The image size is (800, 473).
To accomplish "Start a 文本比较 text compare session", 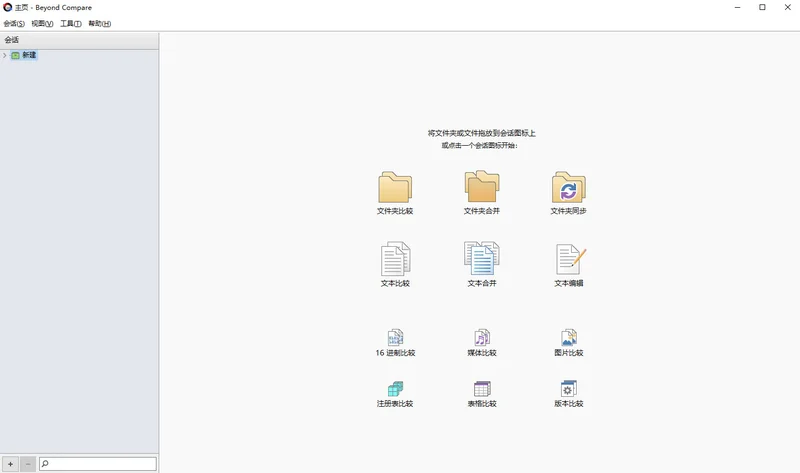I will 395,264.
